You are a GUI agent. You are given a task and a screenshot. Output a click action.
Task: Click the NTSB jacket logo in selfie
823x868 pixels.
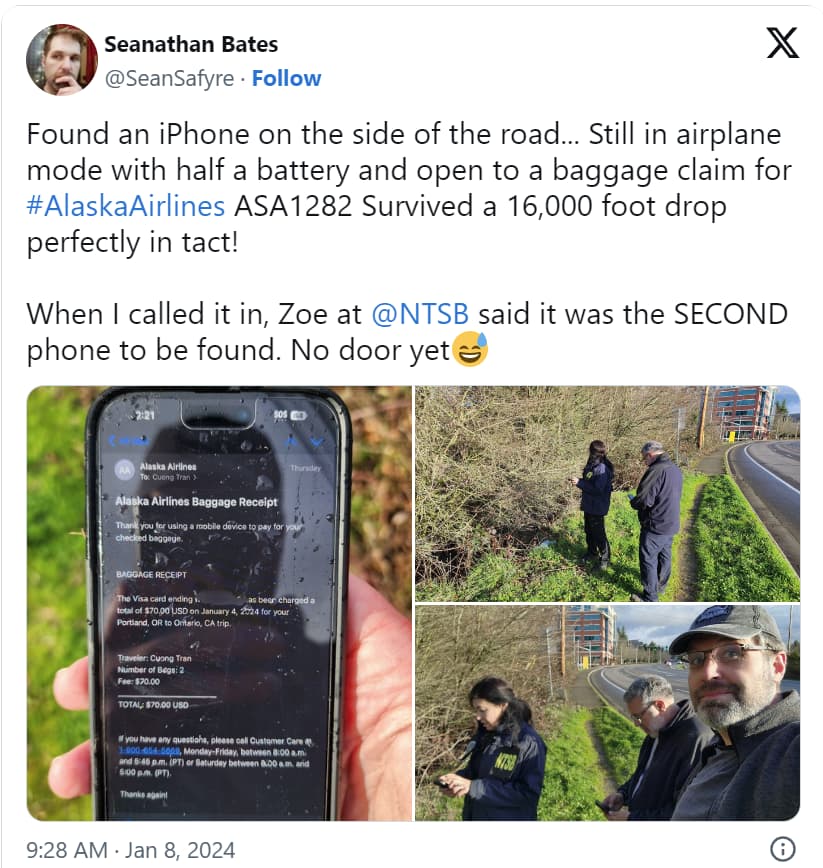[505, 762]
